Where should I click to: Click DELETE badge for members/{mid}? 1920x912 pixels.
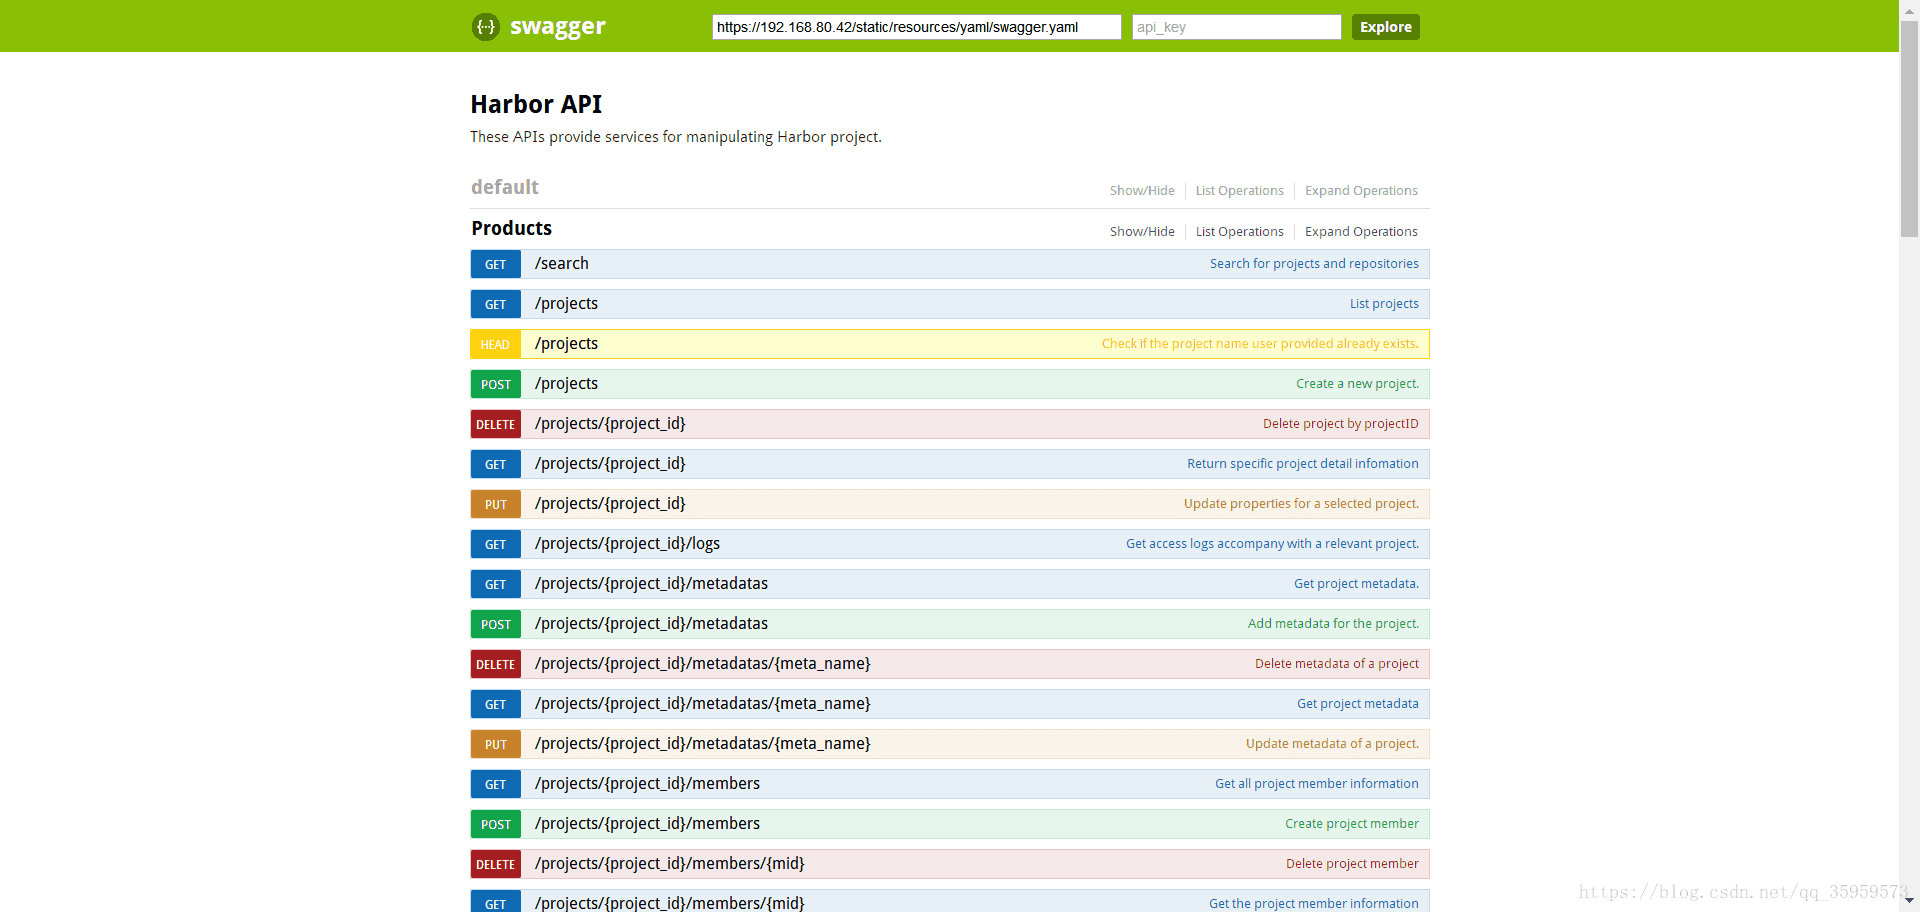tap(496, 864)
